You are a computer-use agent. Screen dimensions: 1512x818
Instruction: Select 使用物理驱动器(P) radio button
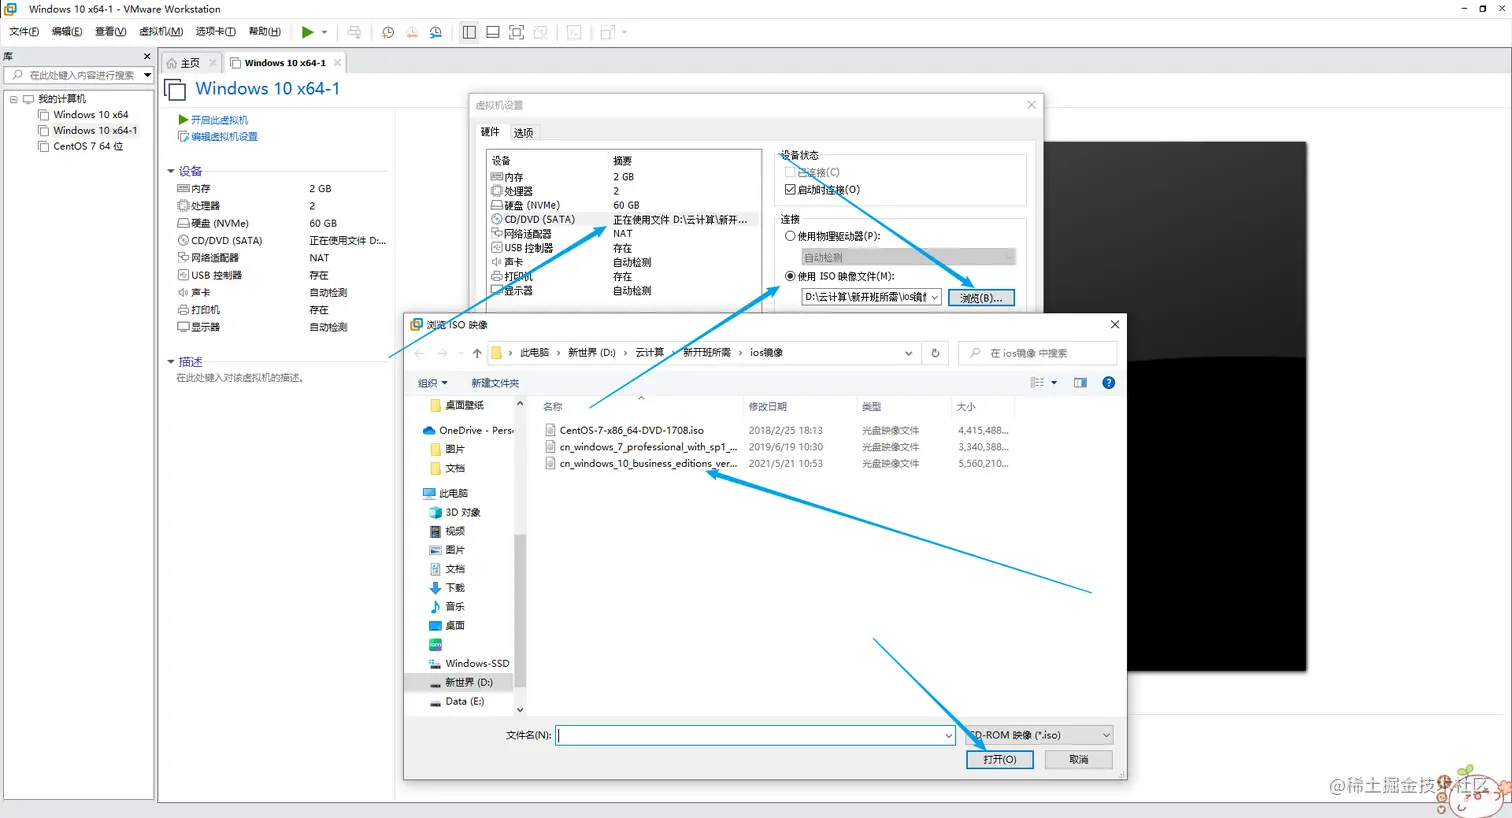tap(790, 237)
